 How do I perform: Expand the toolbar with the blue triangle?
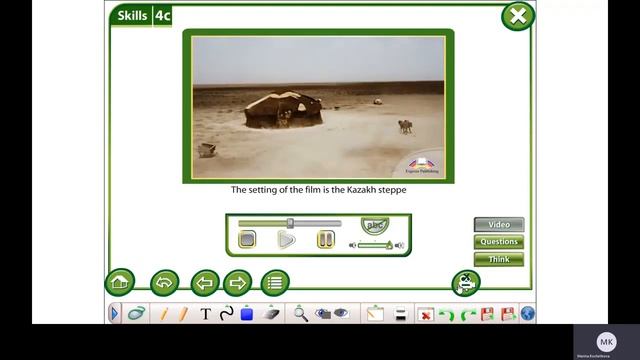(x=115, y=313)
